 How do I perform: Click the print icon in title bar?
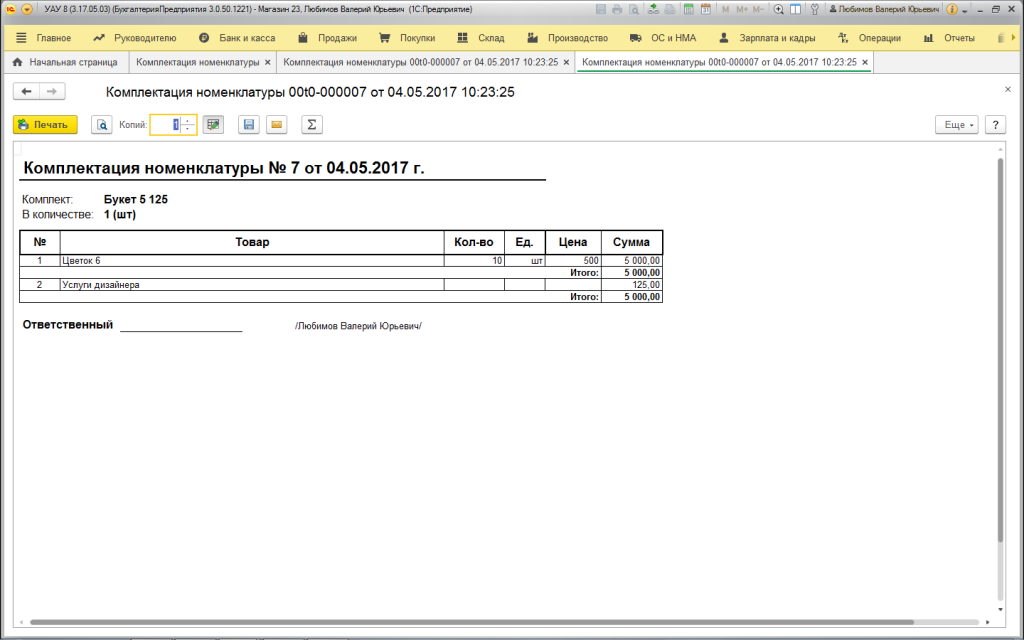617,10
